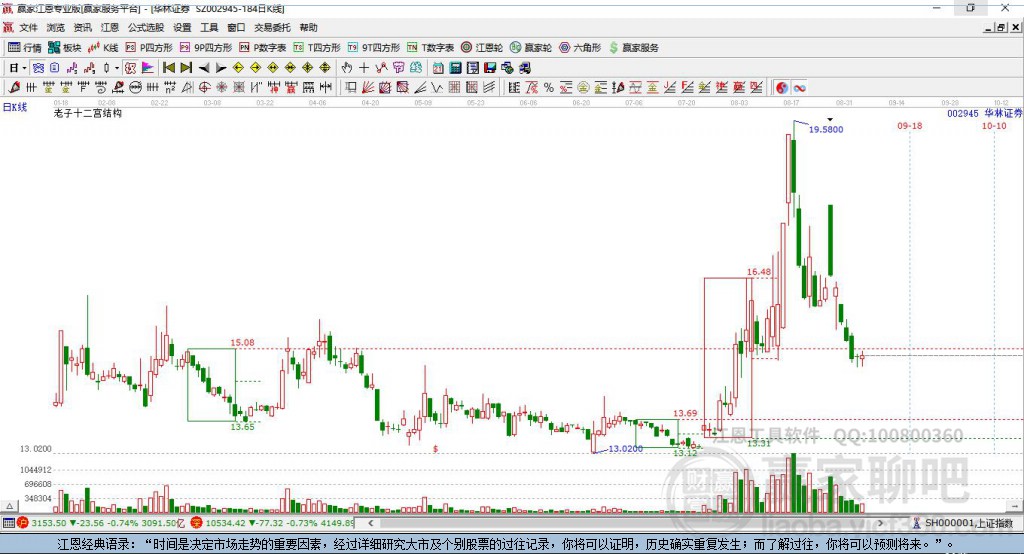Jump to the last bar icon
Viewport: 1024px width, 554px height.
click(x=186, y=68)
